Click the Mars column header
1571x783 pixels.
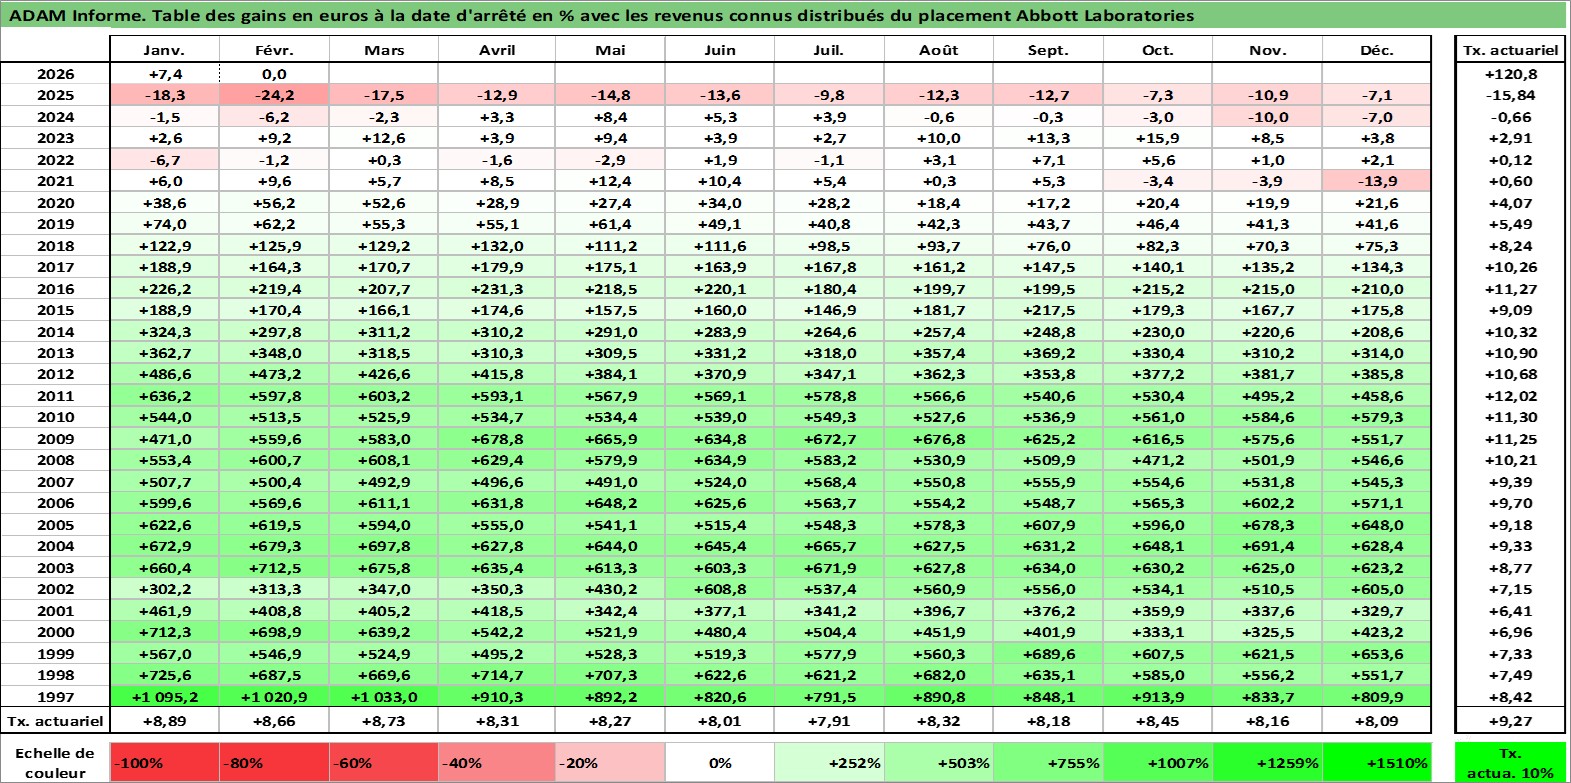tap(384, 50)
